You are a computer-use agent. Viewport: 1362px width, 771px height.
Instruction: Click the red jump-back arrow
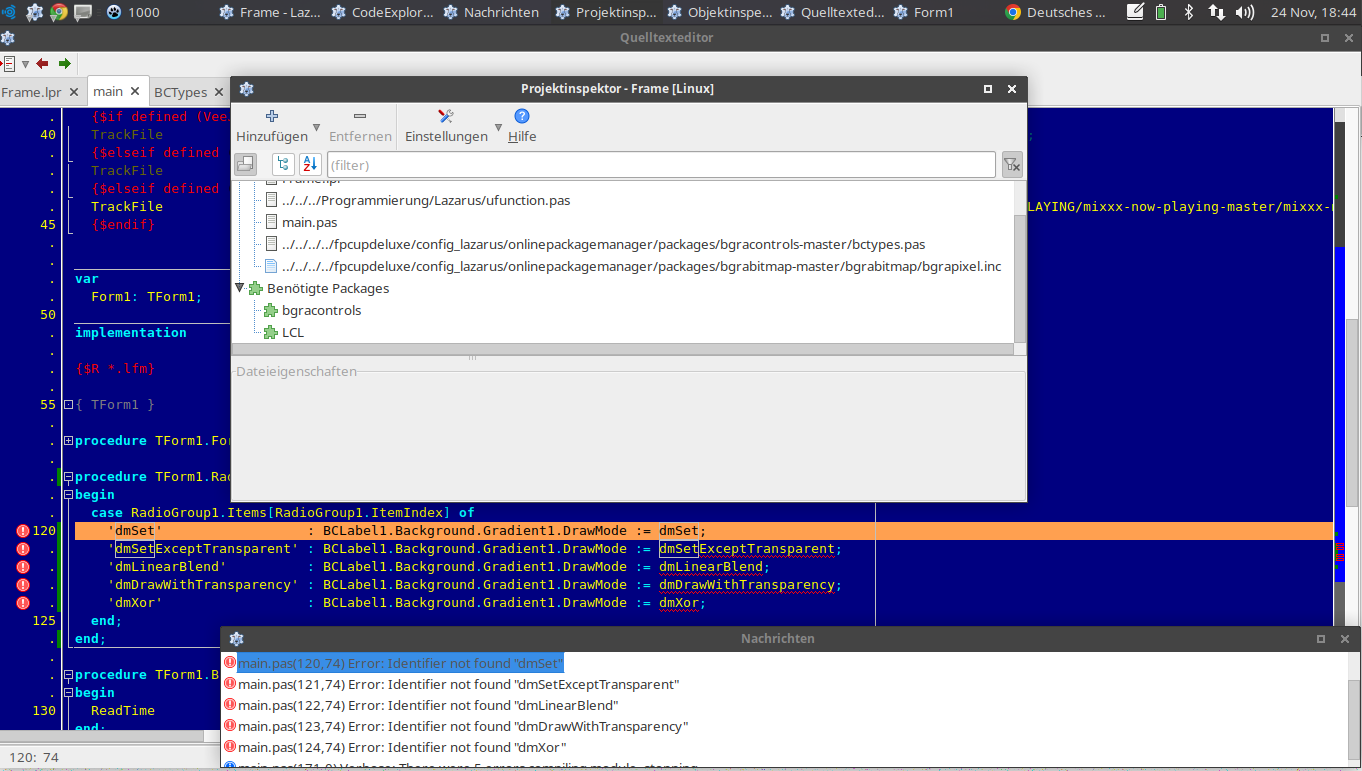(x=42, y=63)
